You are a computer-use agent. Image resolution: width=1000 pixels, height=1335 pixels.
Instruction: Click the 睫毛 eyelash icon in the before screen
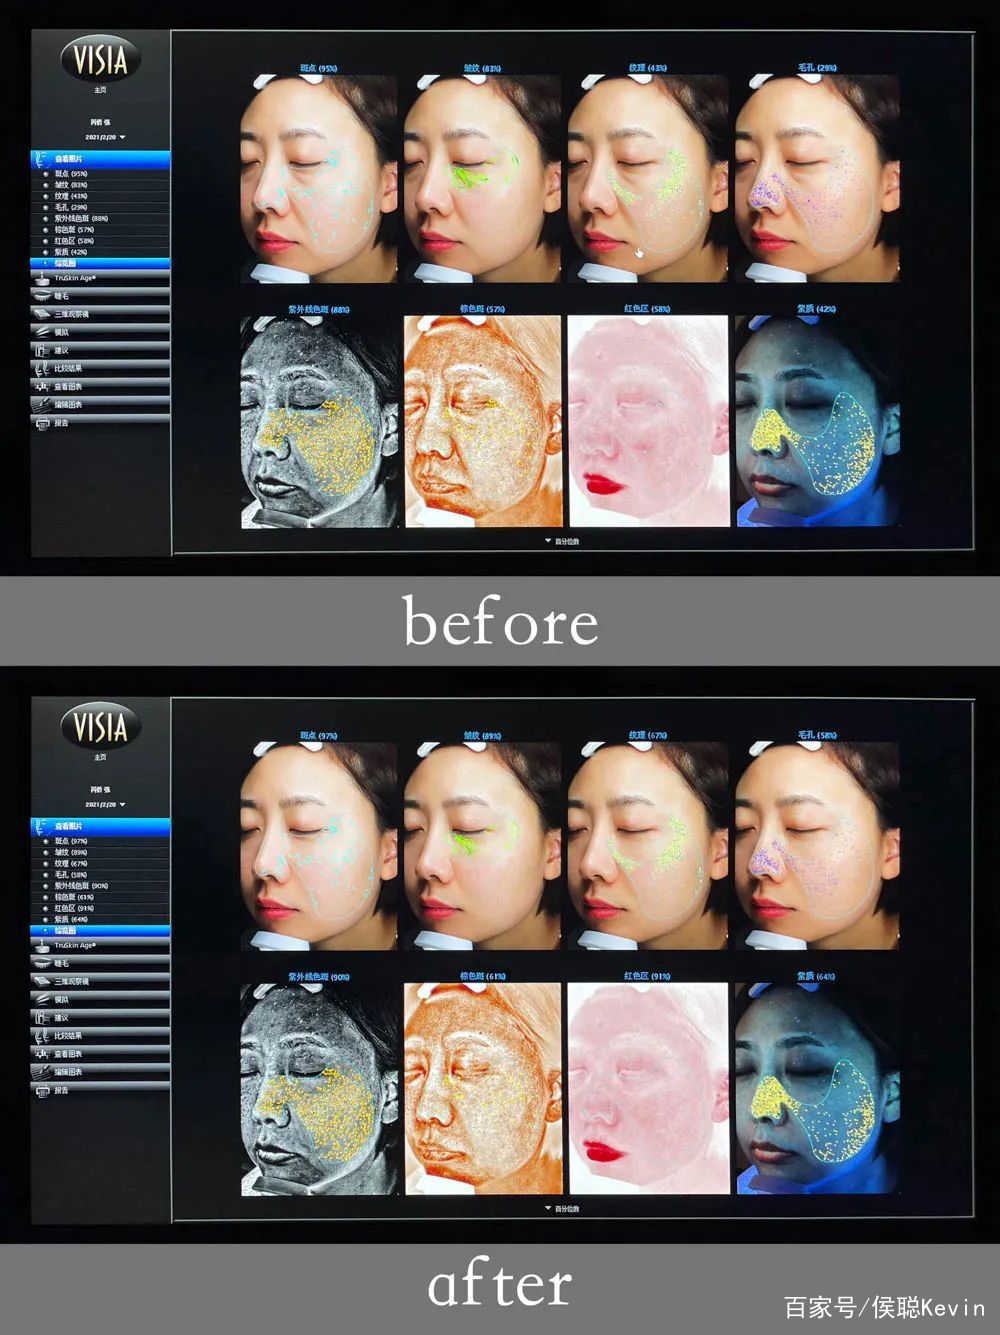[42, 296]
